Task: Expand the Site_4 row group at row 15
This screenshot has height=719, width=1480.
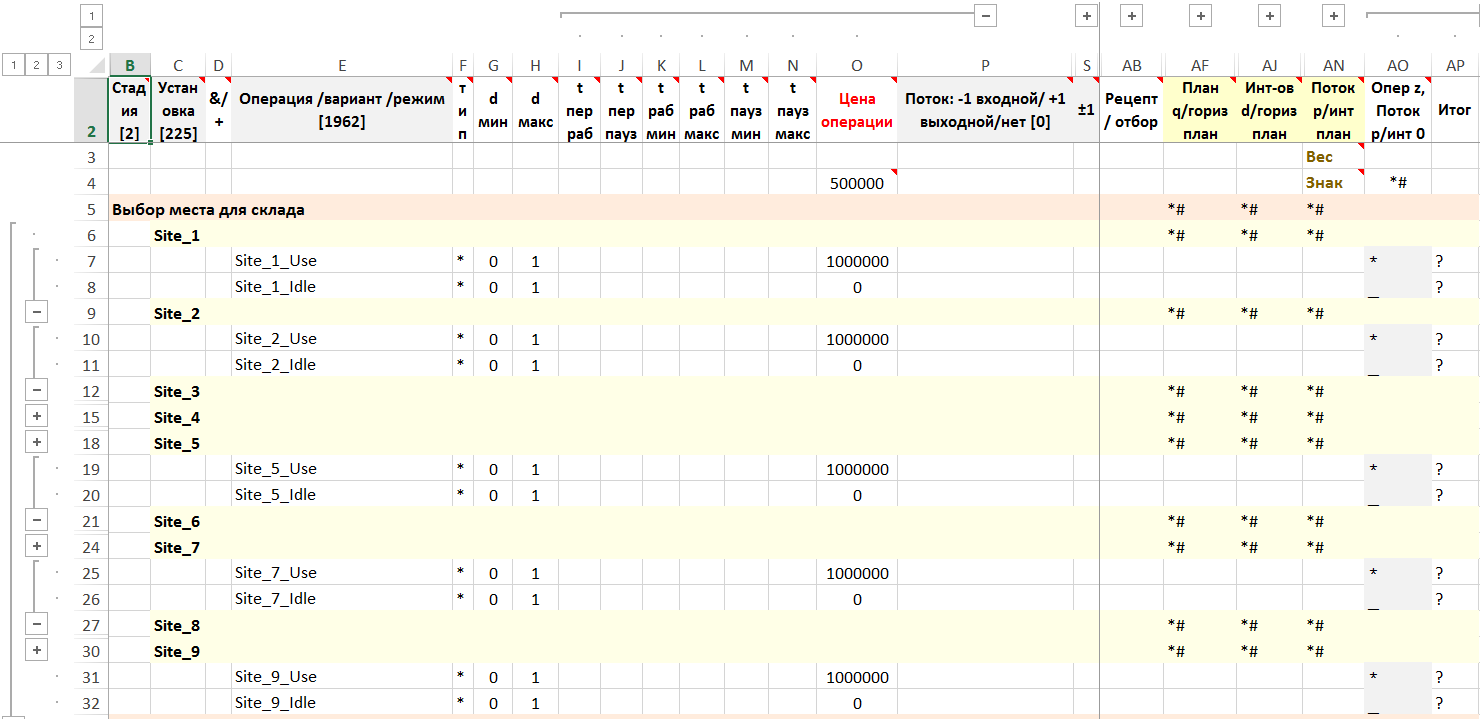Action: 37,417
